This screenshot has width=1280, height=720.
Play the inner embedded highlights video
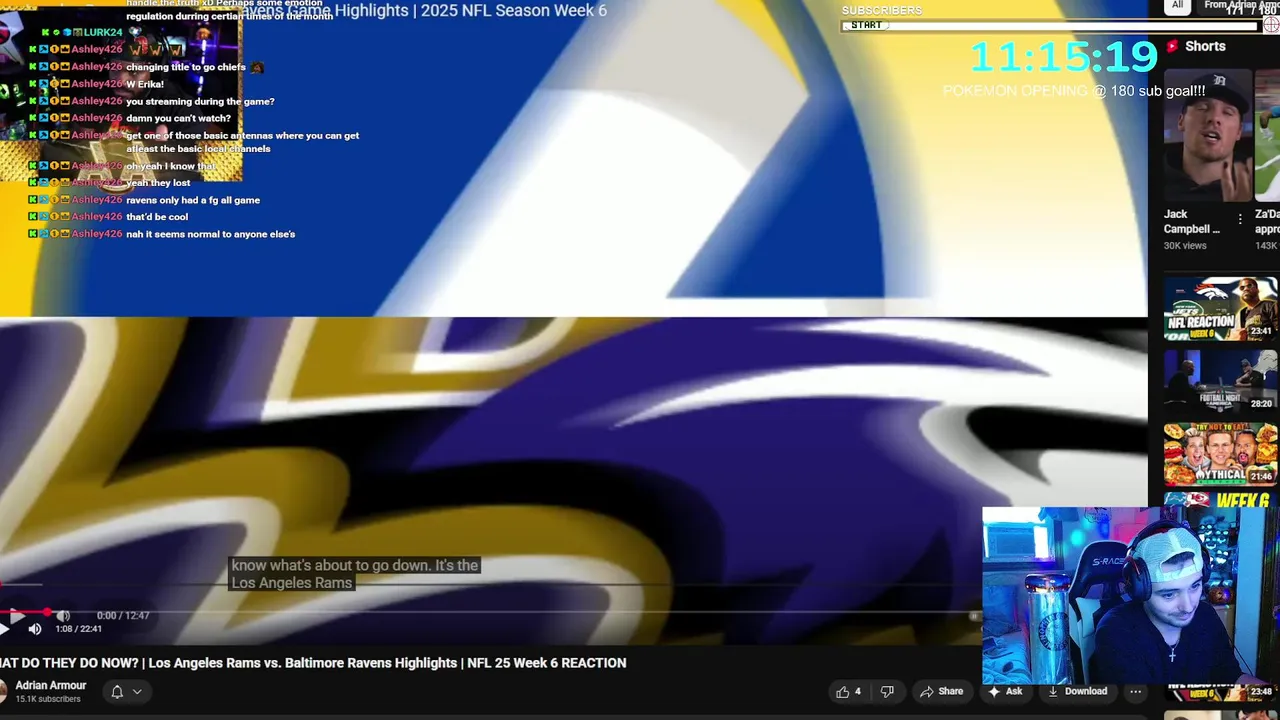pyautogui.click(x=17, y=615)
